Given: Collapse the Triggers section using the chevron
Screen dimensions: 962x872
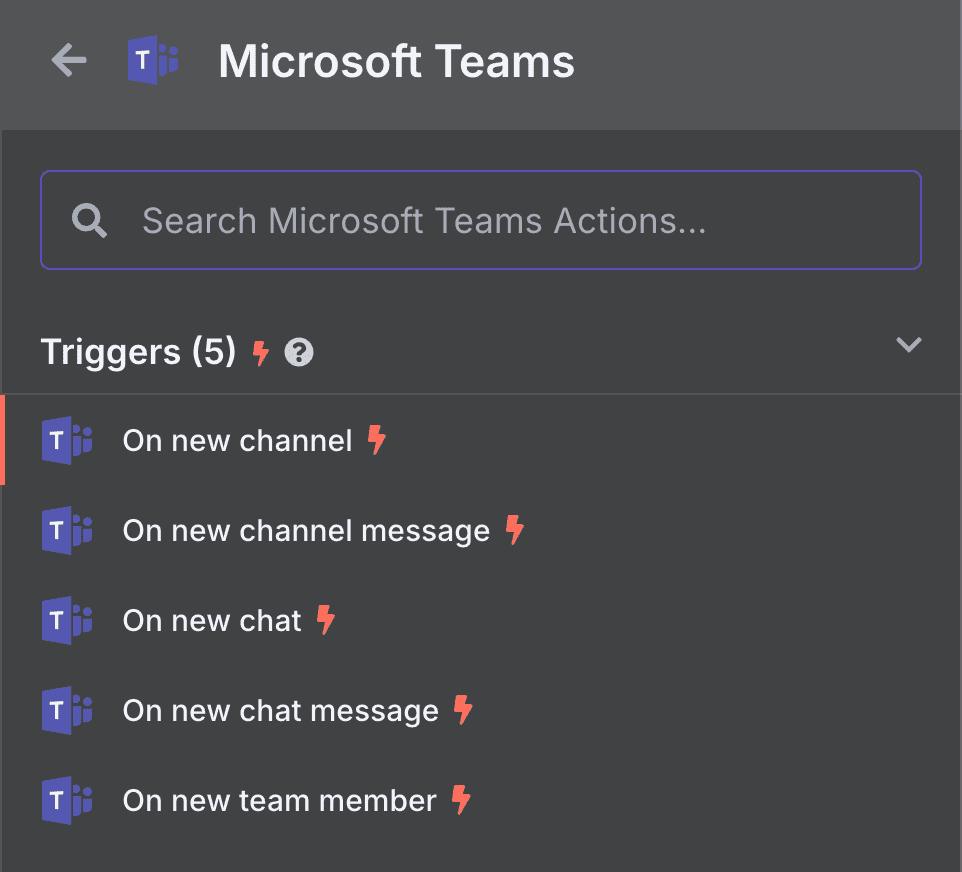Looking at the screenshot, I should [x=908, y=345].
